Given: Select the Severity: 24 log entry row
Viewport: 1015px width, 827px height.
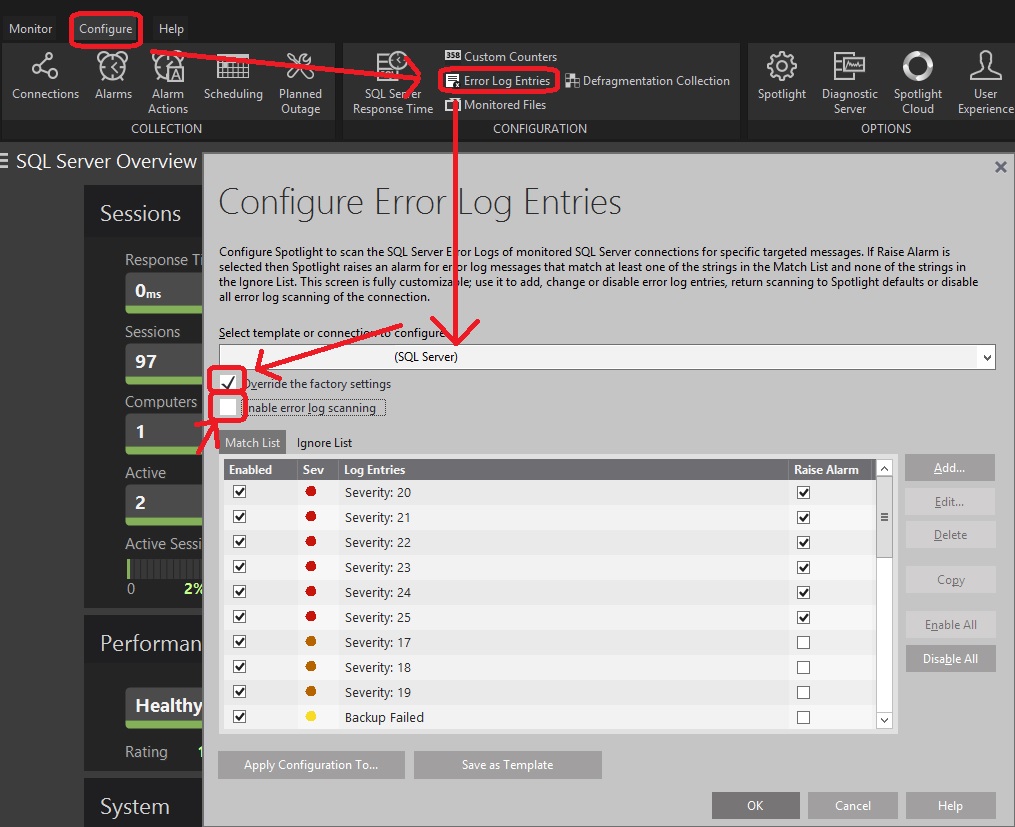Looking at the screenshot, I should coord(550,592).
